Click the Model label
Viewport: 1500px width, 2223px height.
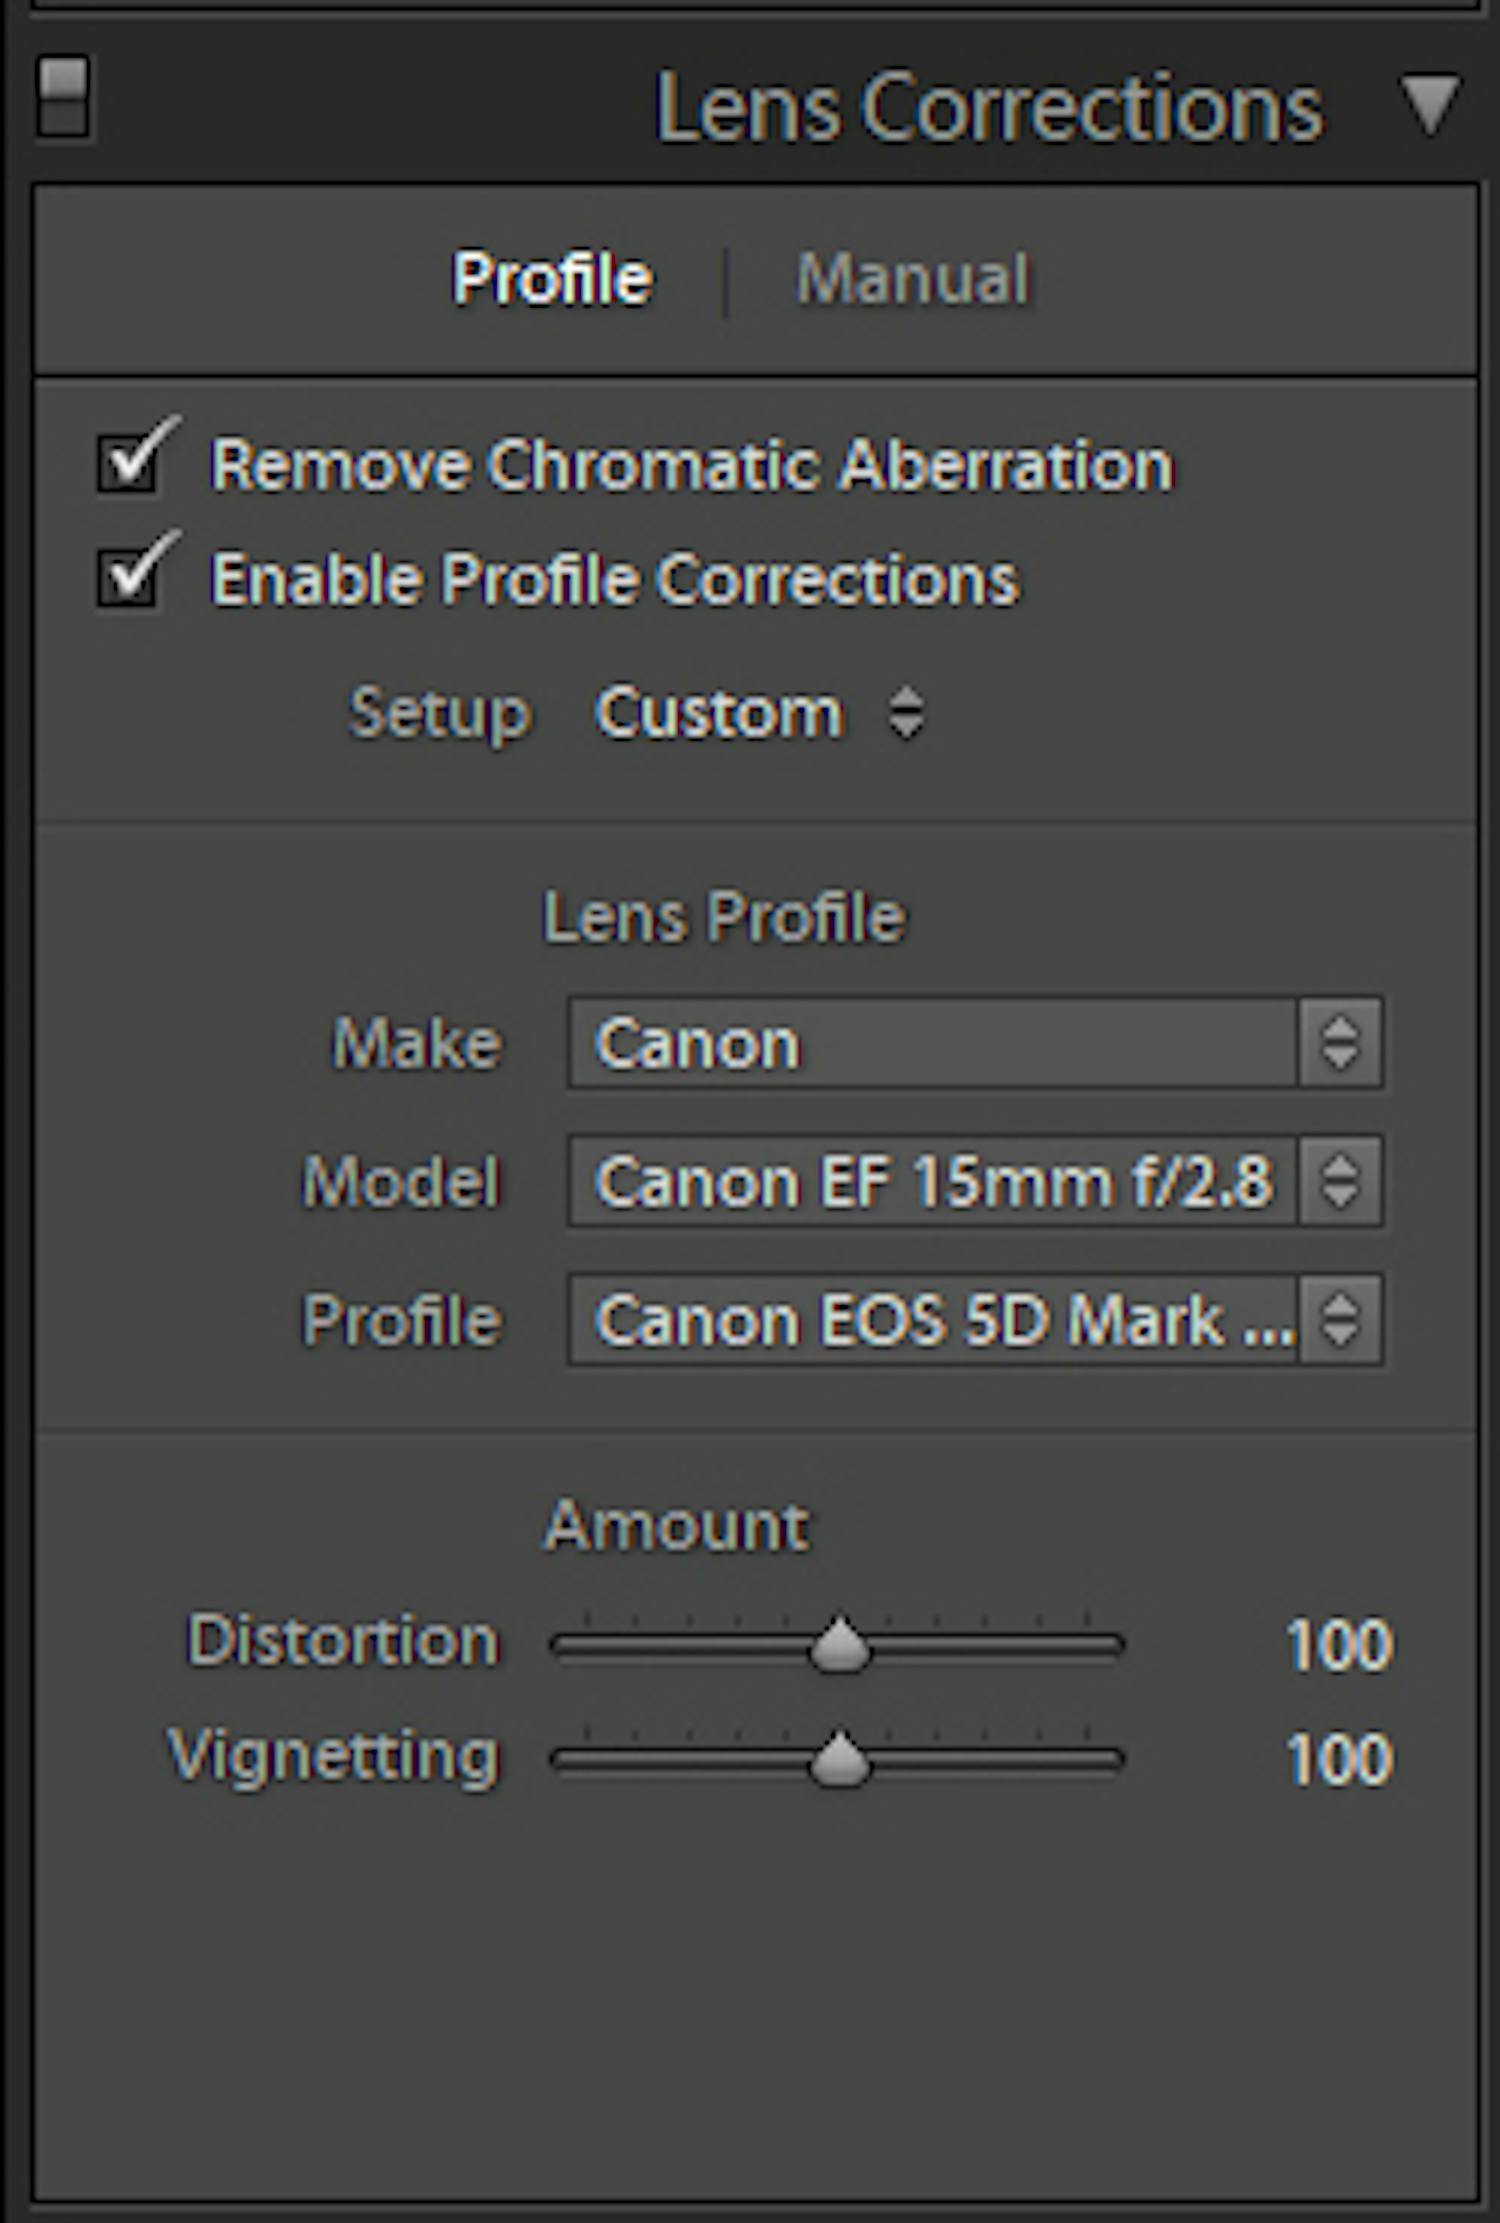point(401,1181)
